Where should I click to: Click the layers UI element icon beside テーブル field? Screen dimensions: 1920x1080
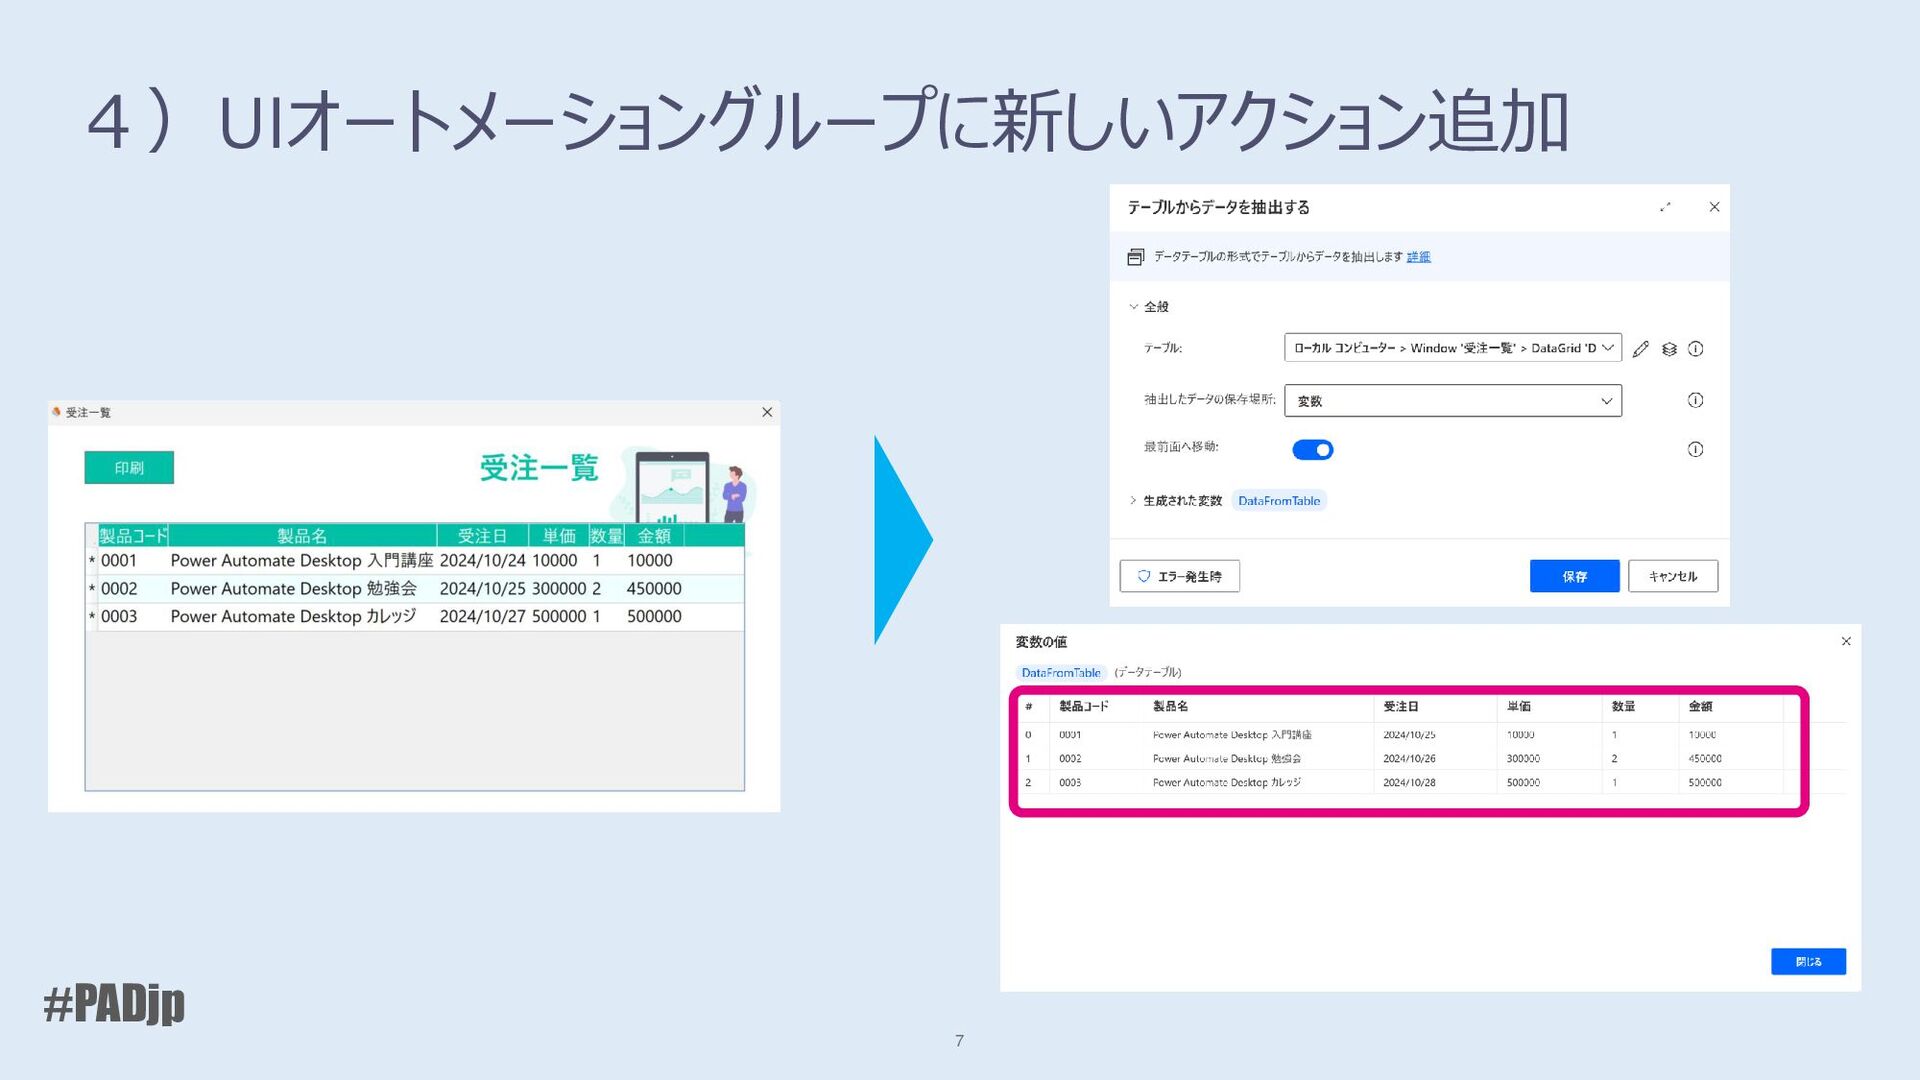coord(1669,349)
